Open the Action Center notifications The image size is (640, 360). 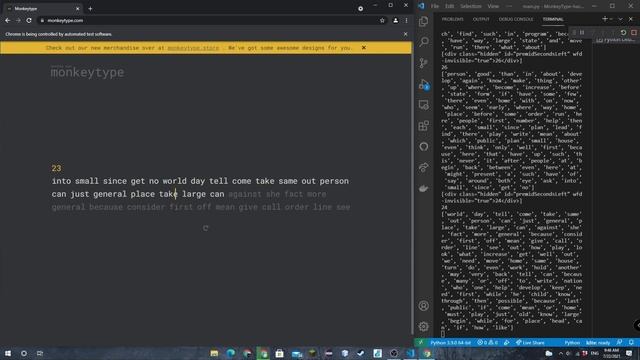coord(629,353)
